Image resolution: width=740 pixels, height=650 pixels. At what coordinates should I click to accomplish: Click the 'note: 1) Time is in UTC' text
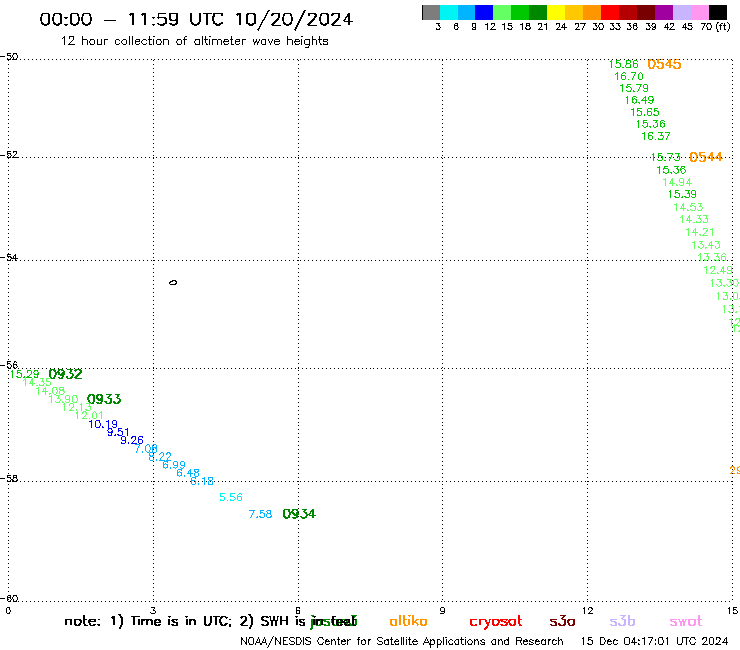(x=148, y=621)
